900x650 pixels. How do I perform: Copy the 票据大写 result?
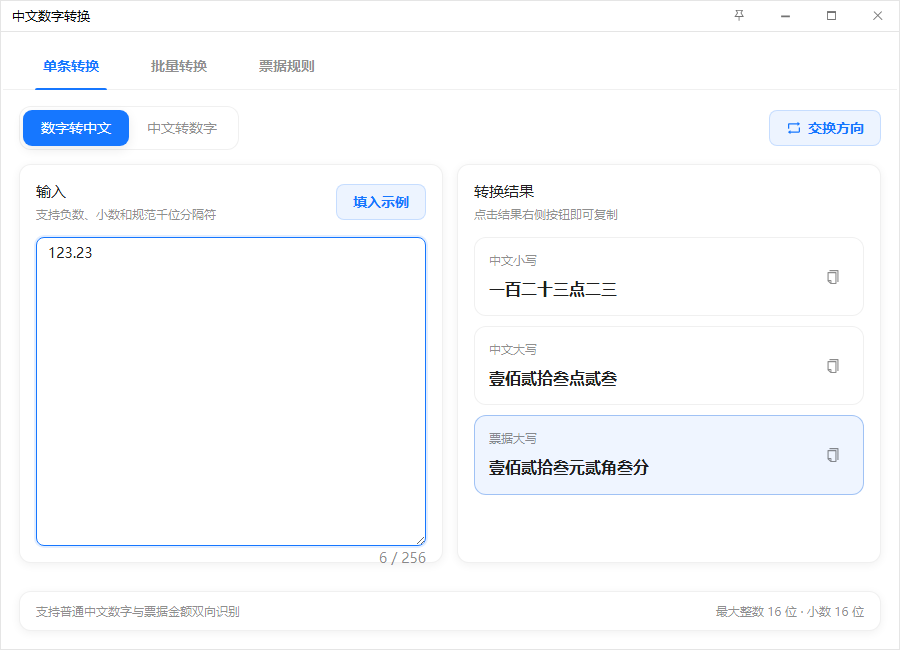coord(833,455)
